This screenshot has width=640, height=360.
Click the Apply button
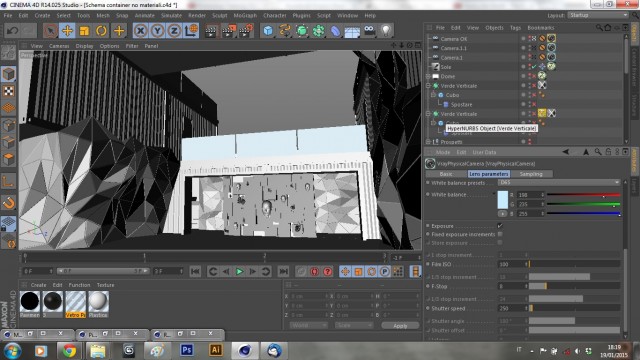(x=400, y=326)
